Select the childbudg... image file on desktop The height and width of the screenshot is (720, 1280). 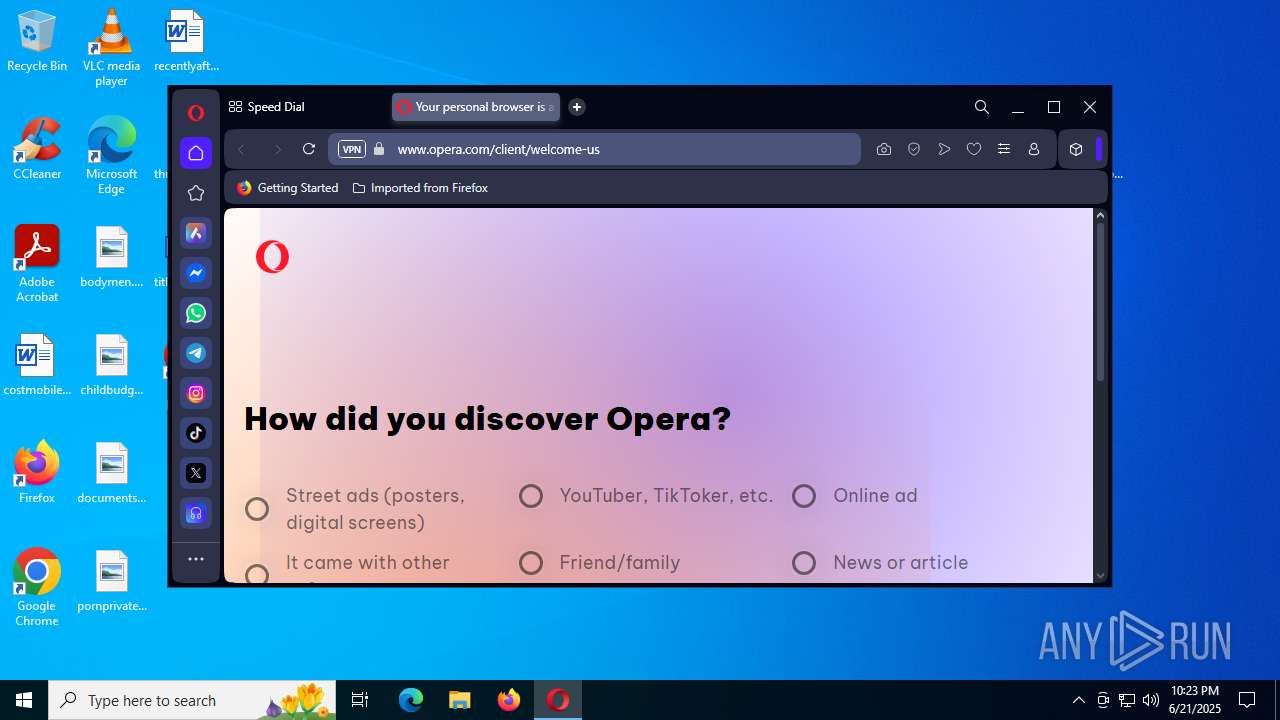111,366
